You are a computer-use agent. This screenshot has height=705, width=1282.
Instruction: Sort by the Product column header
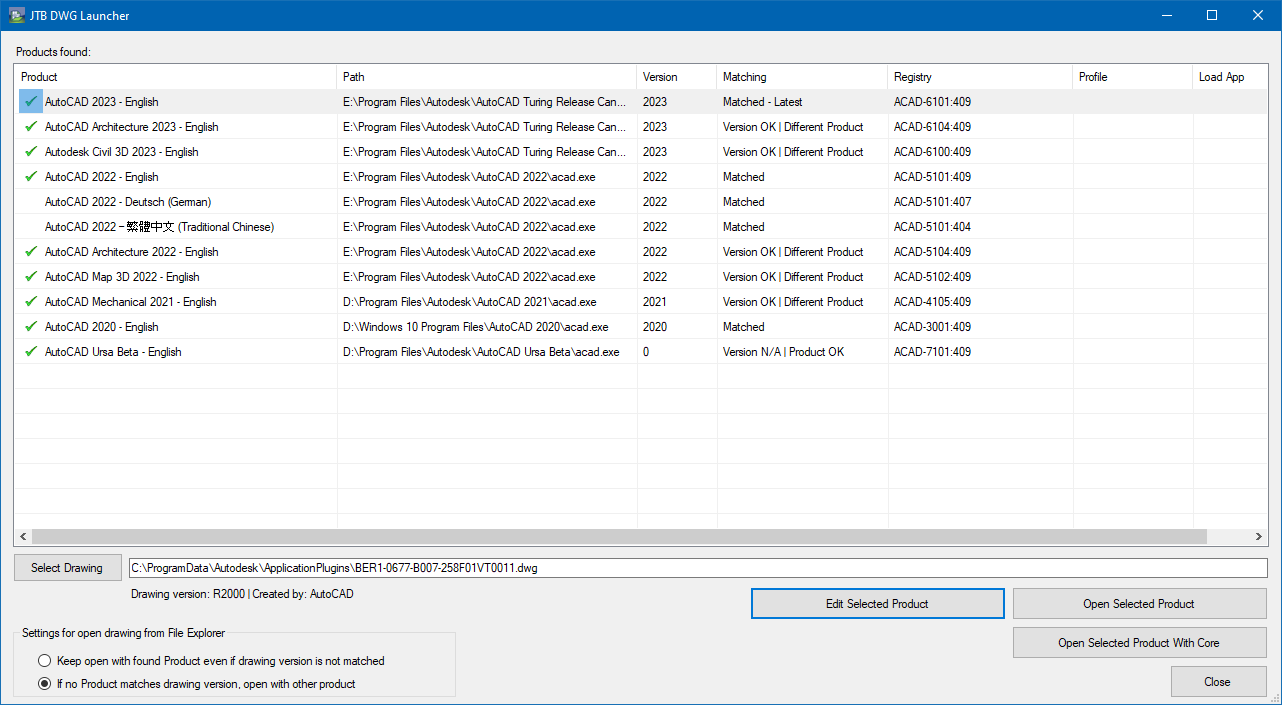175,77
